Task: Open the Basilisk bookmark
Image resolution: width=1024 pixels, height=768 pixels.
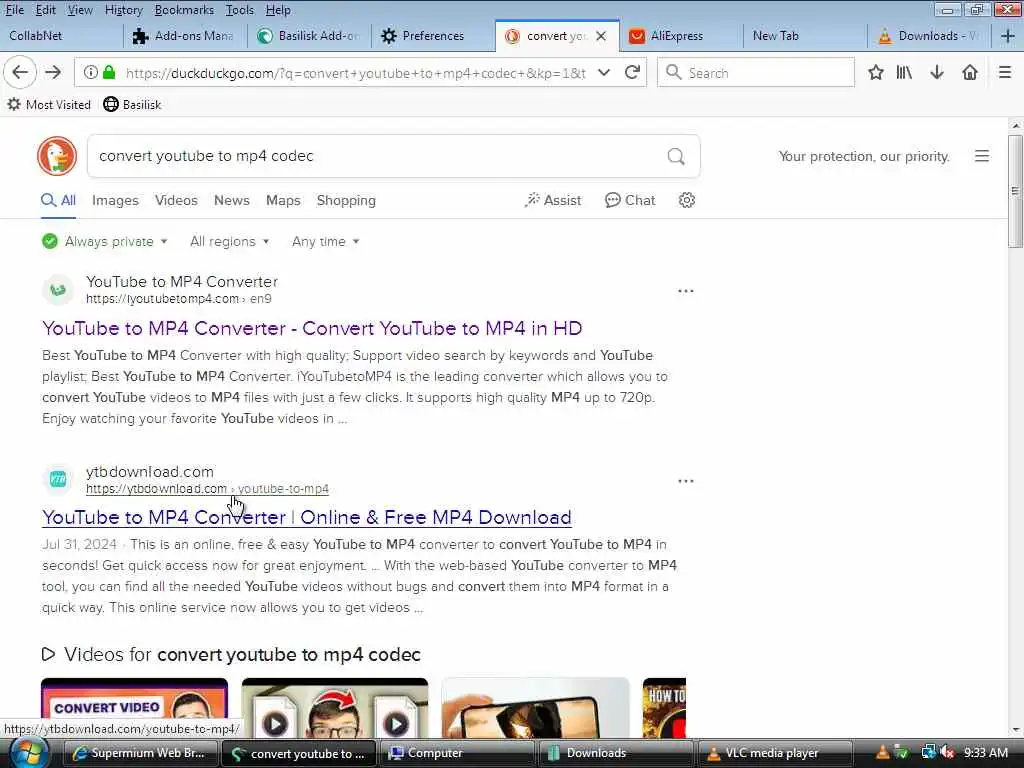Action: coord(133,104)
